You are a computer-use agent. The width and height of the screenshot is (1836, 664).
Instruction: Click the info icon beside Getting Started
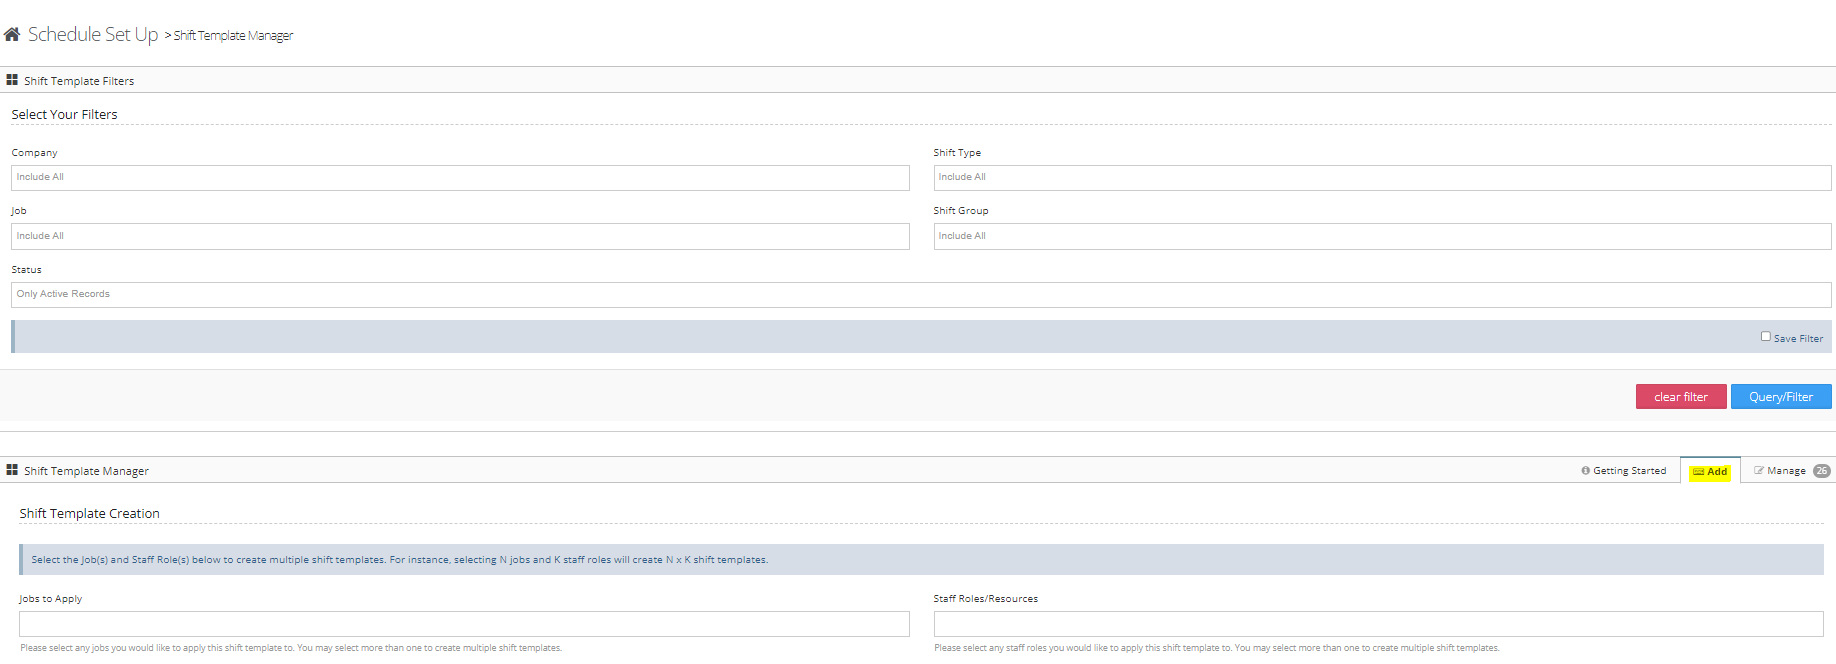(1585, 471)
